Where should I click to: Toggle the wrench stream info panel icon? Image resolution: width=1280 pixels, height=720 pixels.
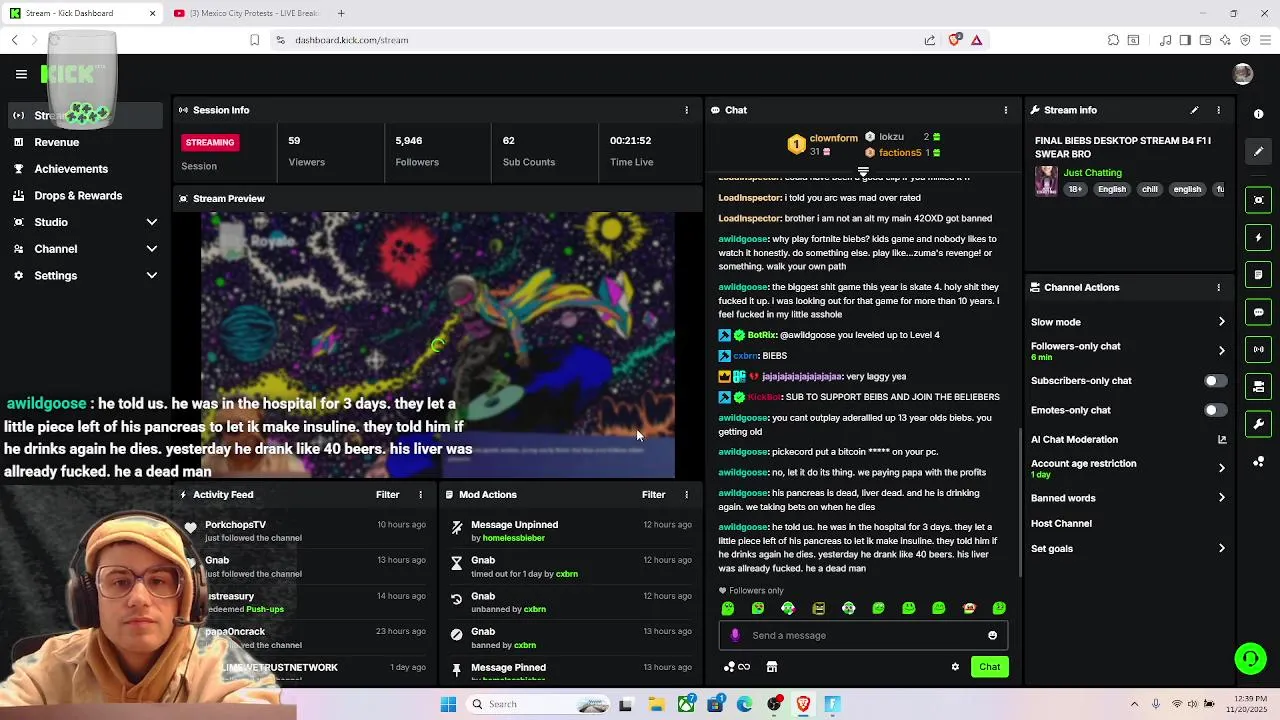(1259, 424)
